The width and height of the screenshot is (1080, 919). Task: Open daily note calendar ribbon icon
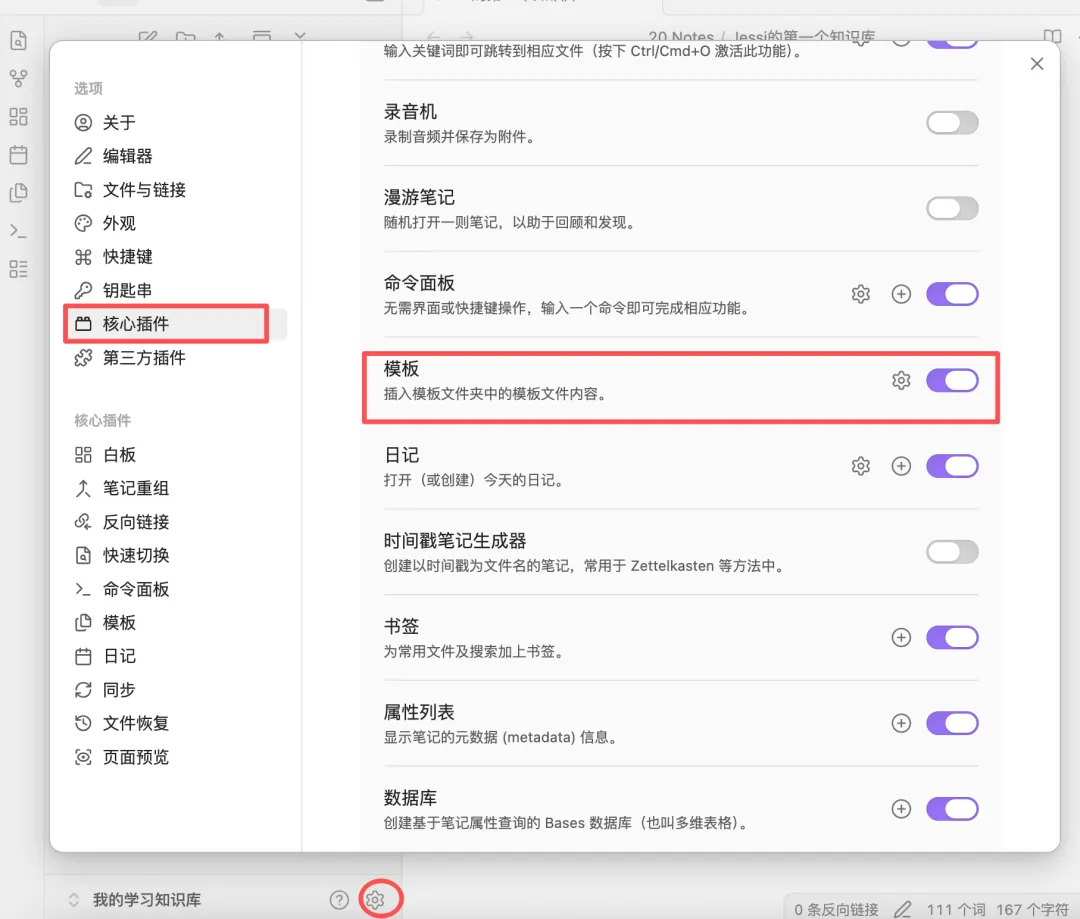(19, 154)
